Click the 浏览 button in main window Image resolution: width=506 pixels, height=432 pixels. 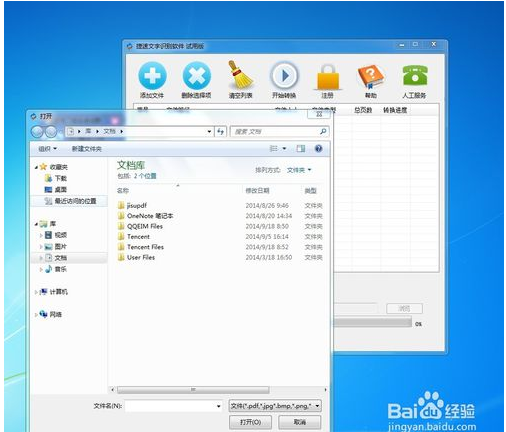tap(404, 308)
